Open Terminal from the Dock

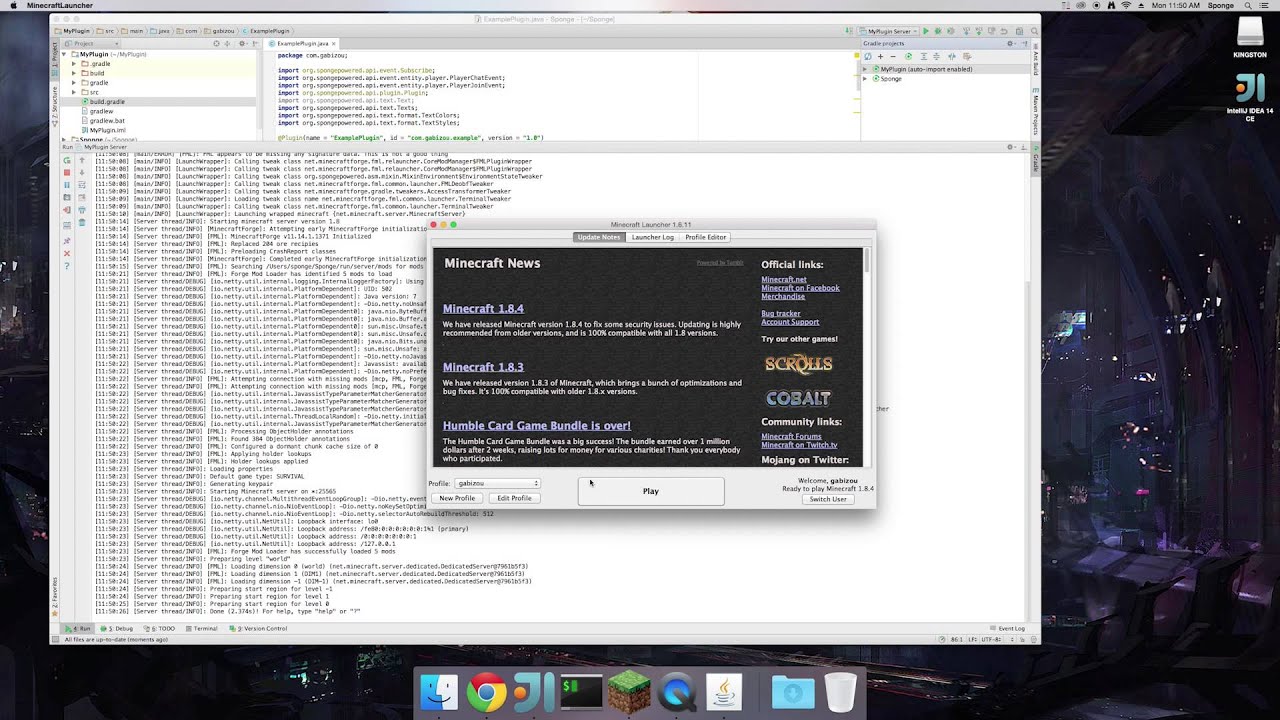pos(581,692)
